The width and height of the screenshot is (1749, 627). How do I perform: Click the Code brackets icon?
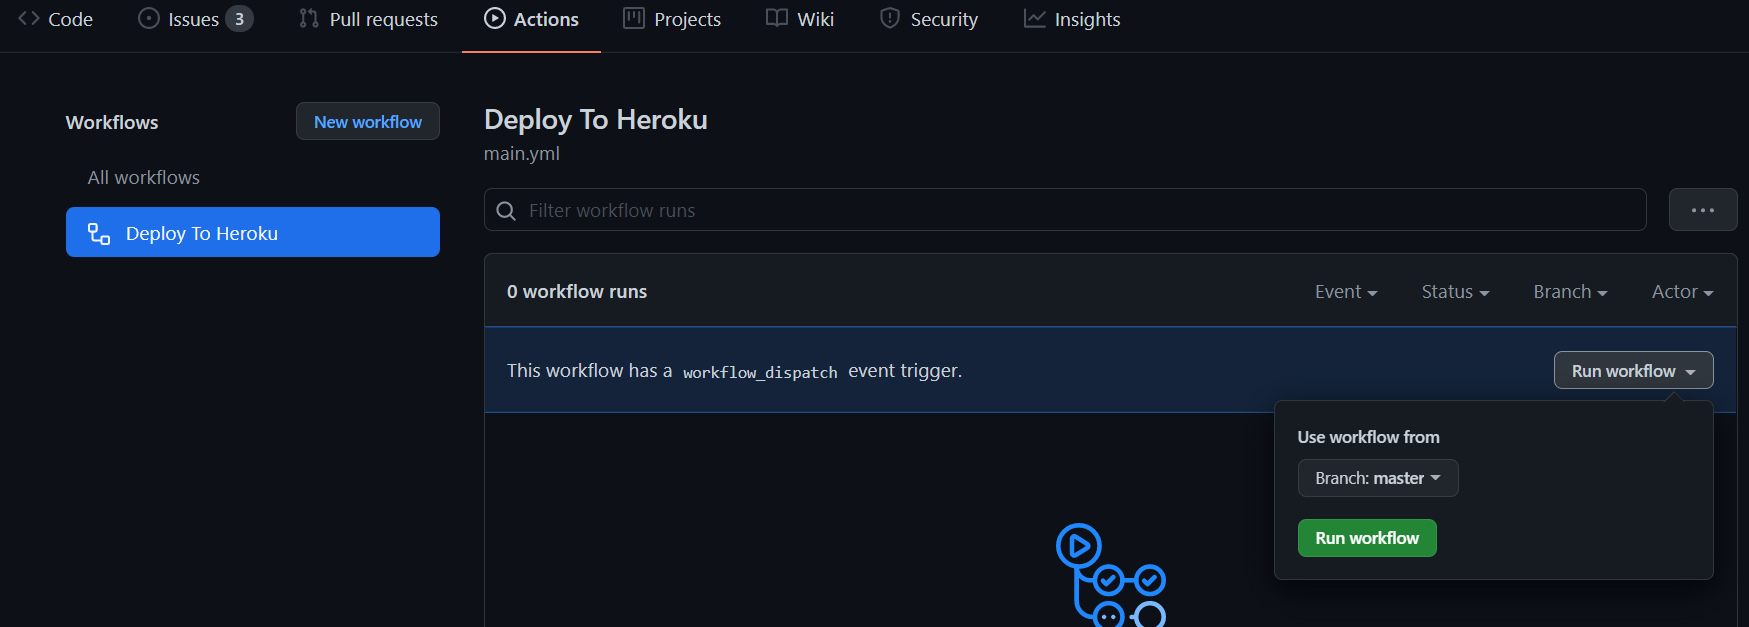[x=29, y=18]
